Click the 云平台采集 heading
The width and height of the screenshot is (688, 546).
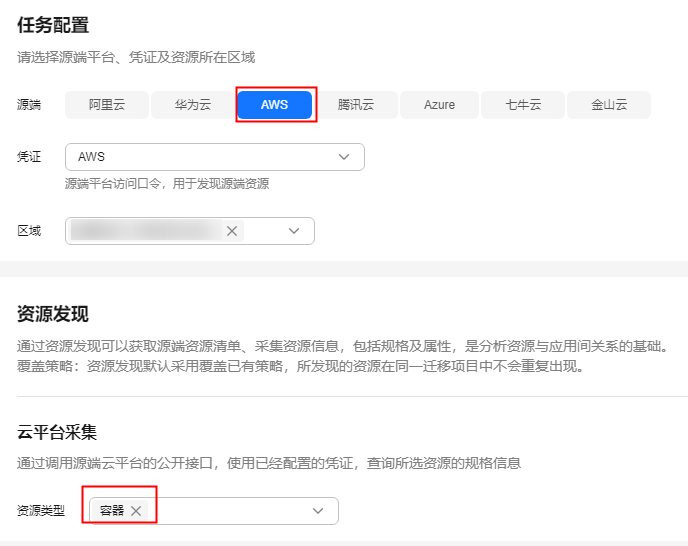[57, 433]
